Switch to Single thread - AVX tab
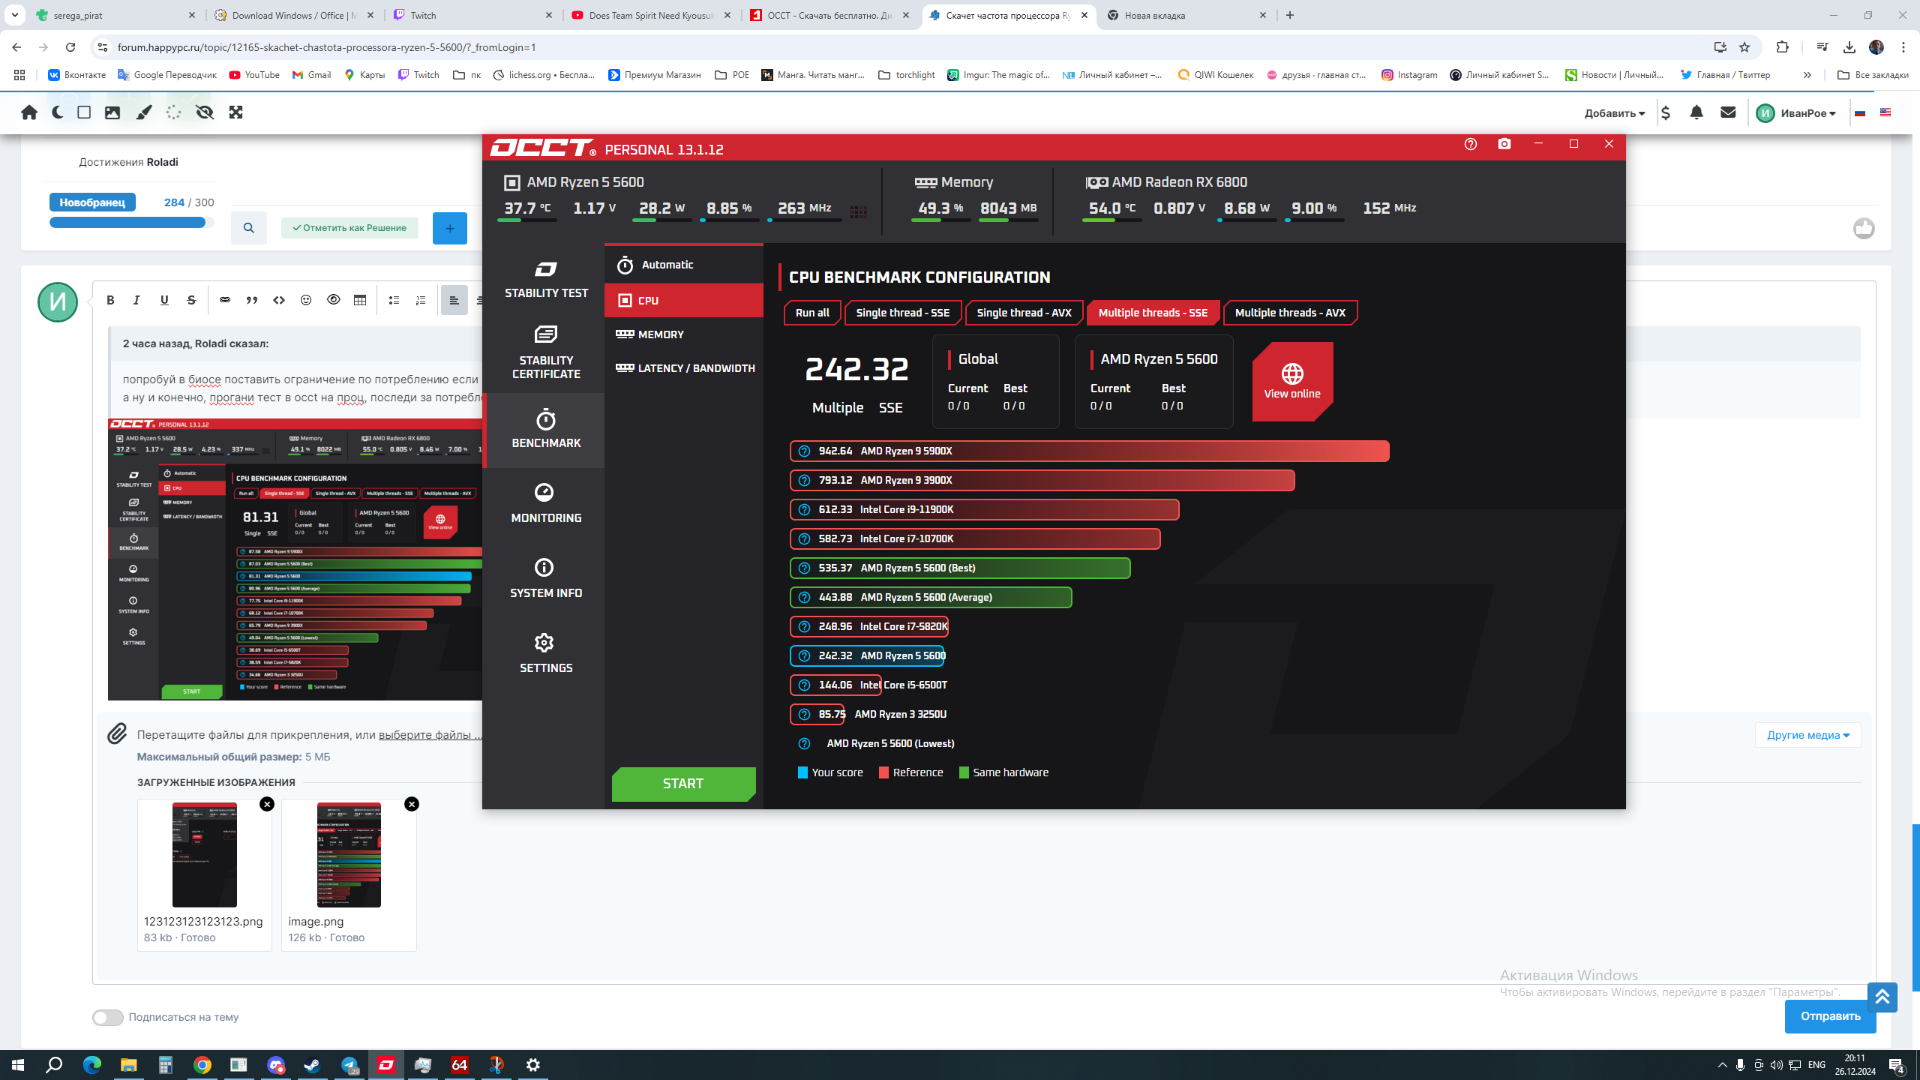This screenshot has width=1920, height=1080. tap(1024, 313)
